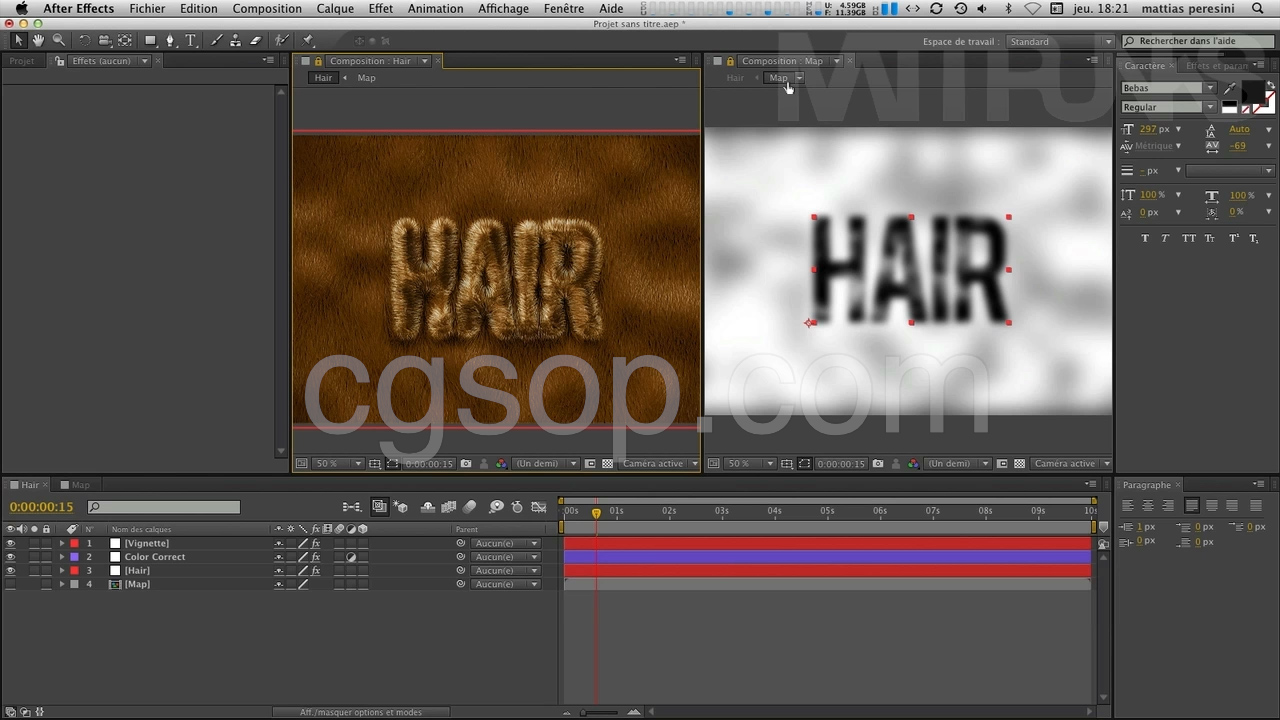The image size is (1280, 720).
Task: Select the Hand tool
Action: point(38,41)
